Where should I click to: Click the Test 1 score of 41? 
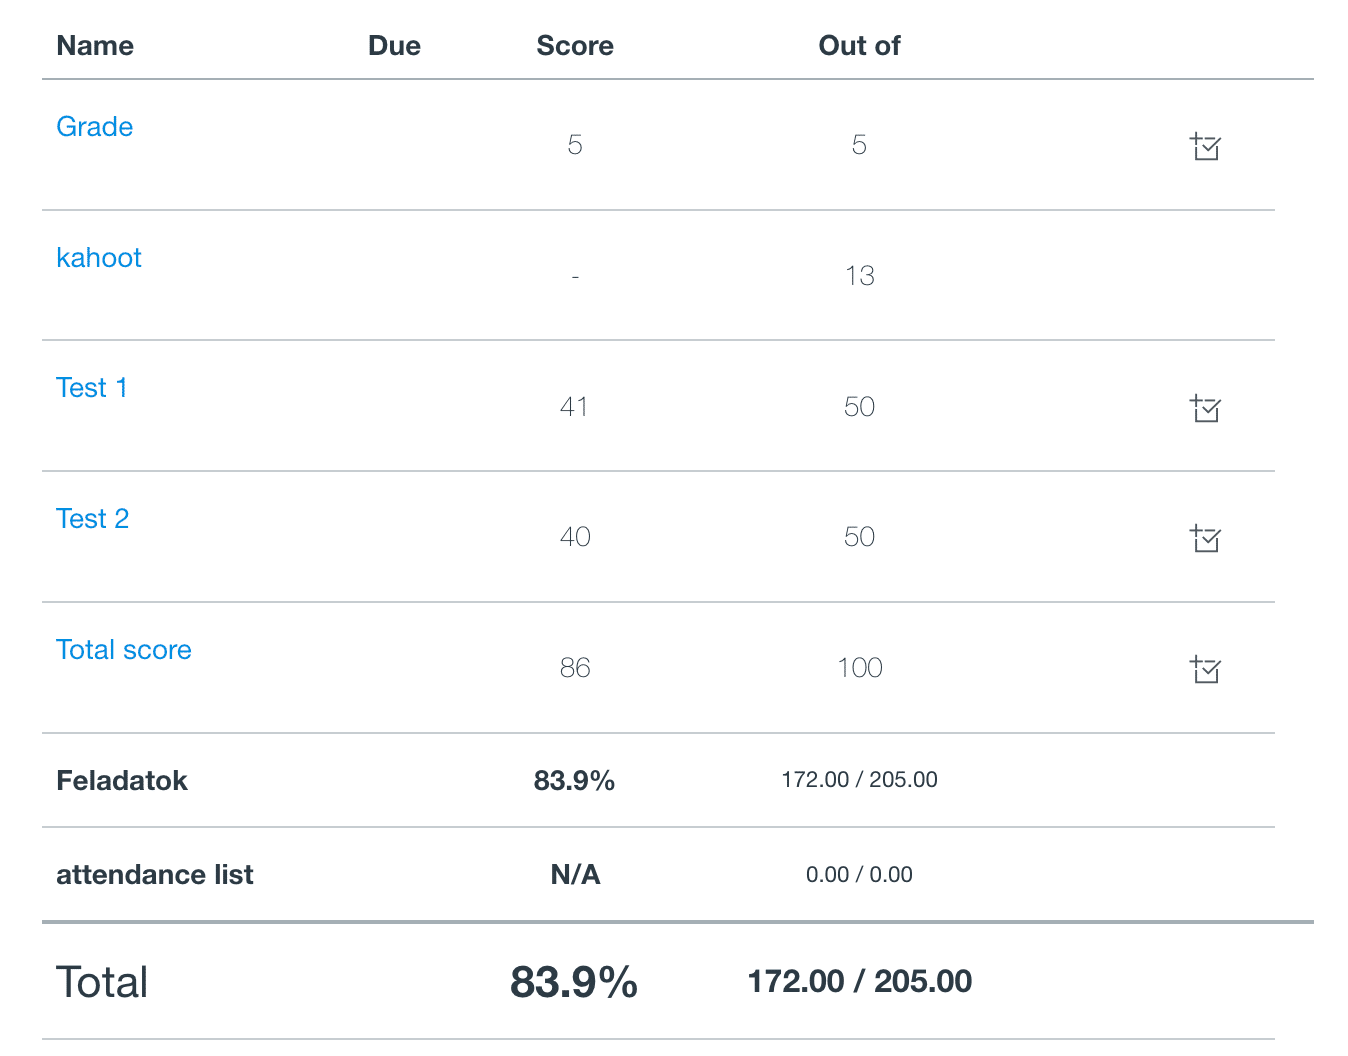[x=574, y=407]
